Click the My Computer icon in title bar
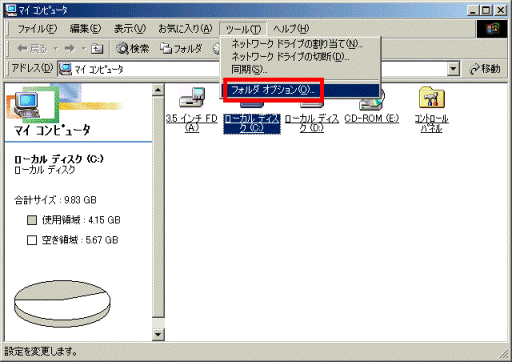This screenshot has width=512, height=362. [11, 10]
